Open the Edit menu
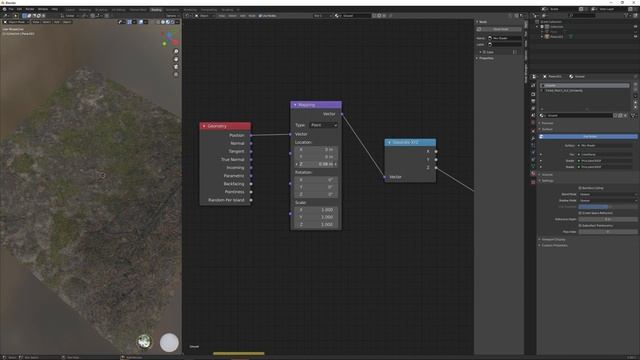The image size is (640, 360). (x=19, y=9)
